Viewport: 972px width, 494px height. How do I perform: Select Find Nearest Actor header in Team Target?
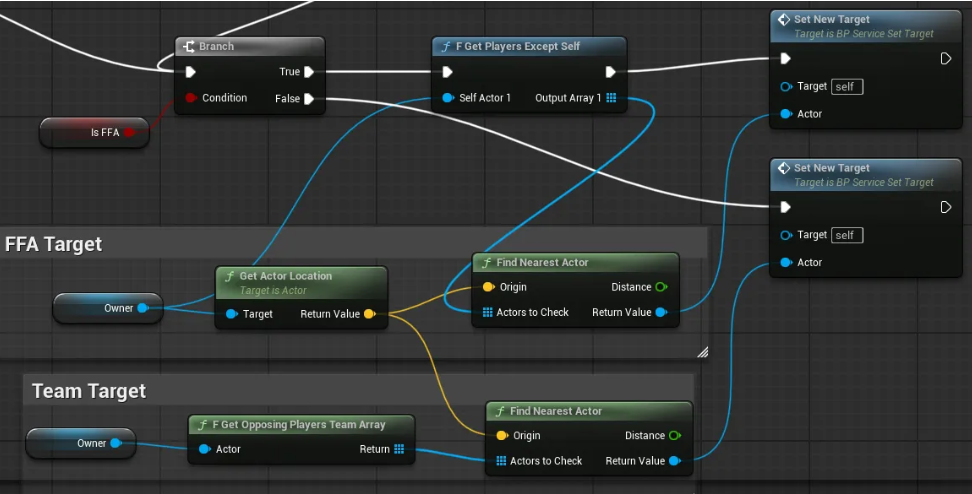coord(589,412)
